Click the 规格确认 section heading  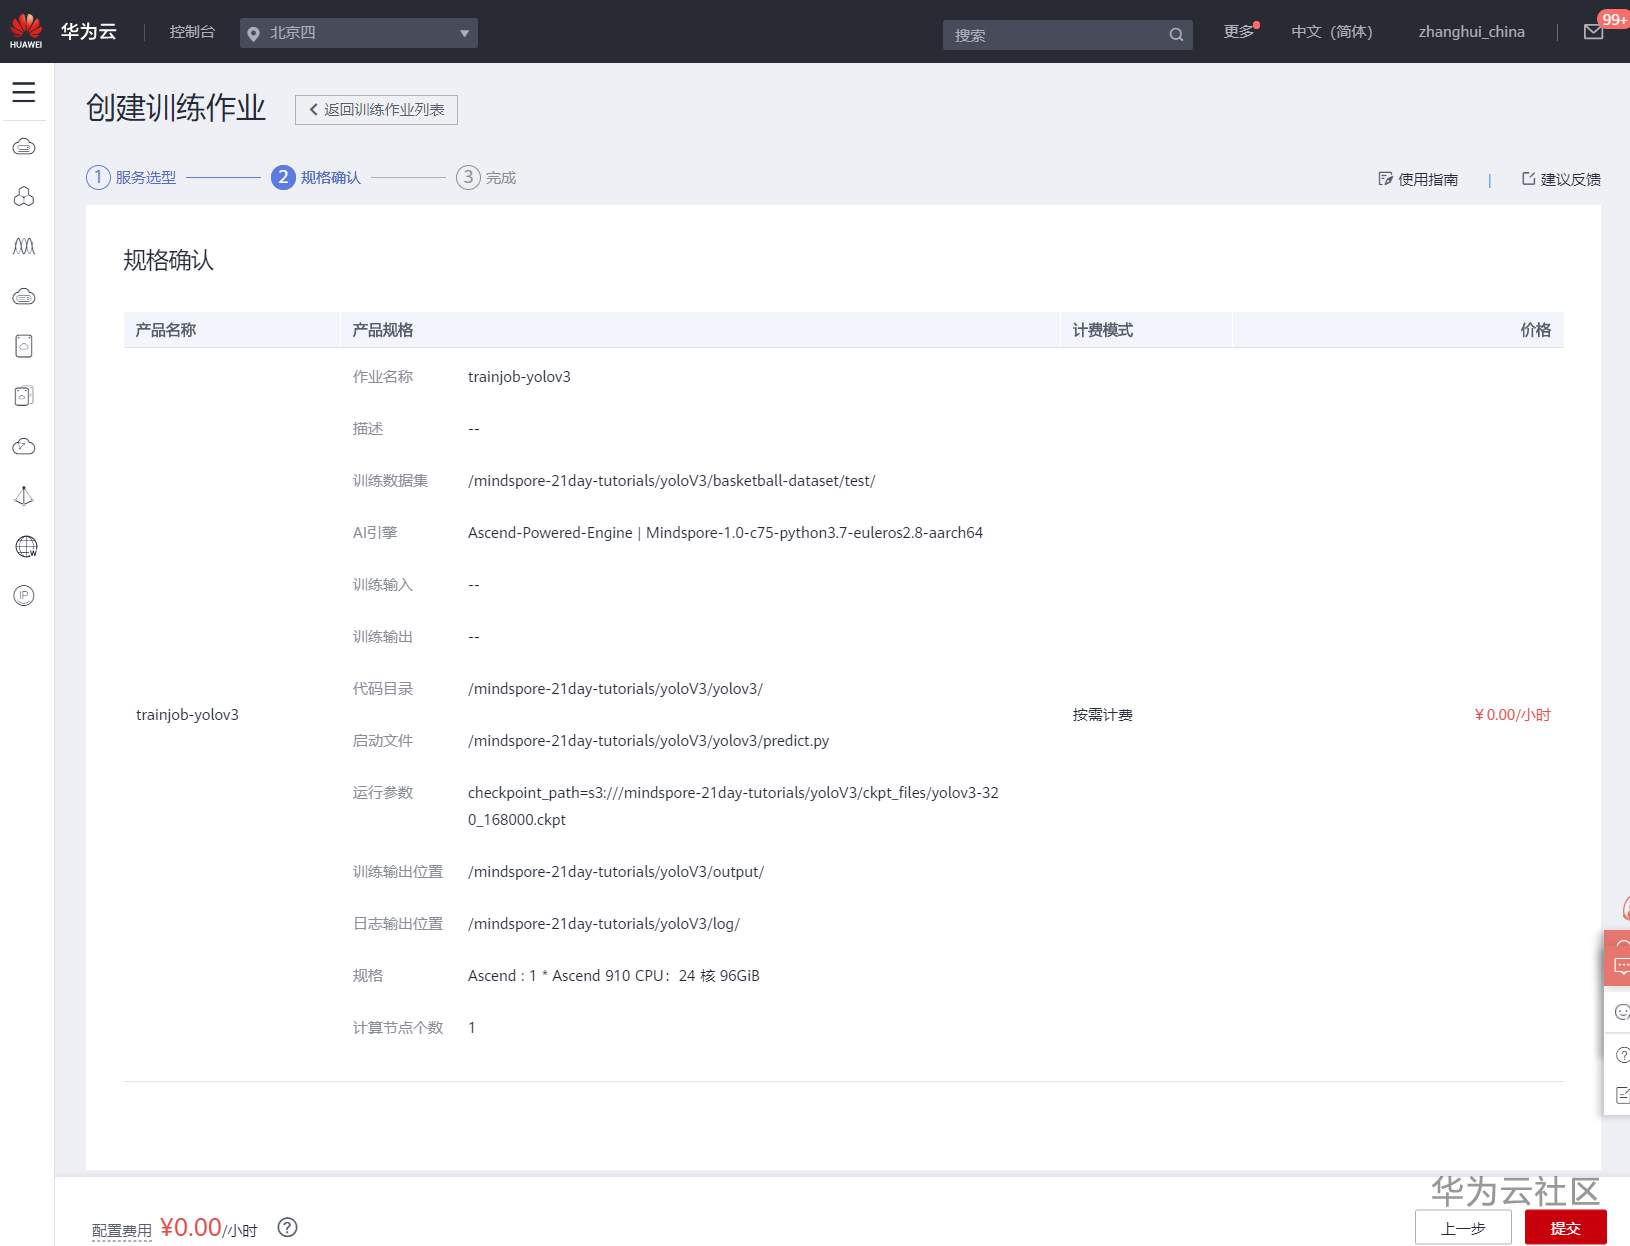[168, 260]
